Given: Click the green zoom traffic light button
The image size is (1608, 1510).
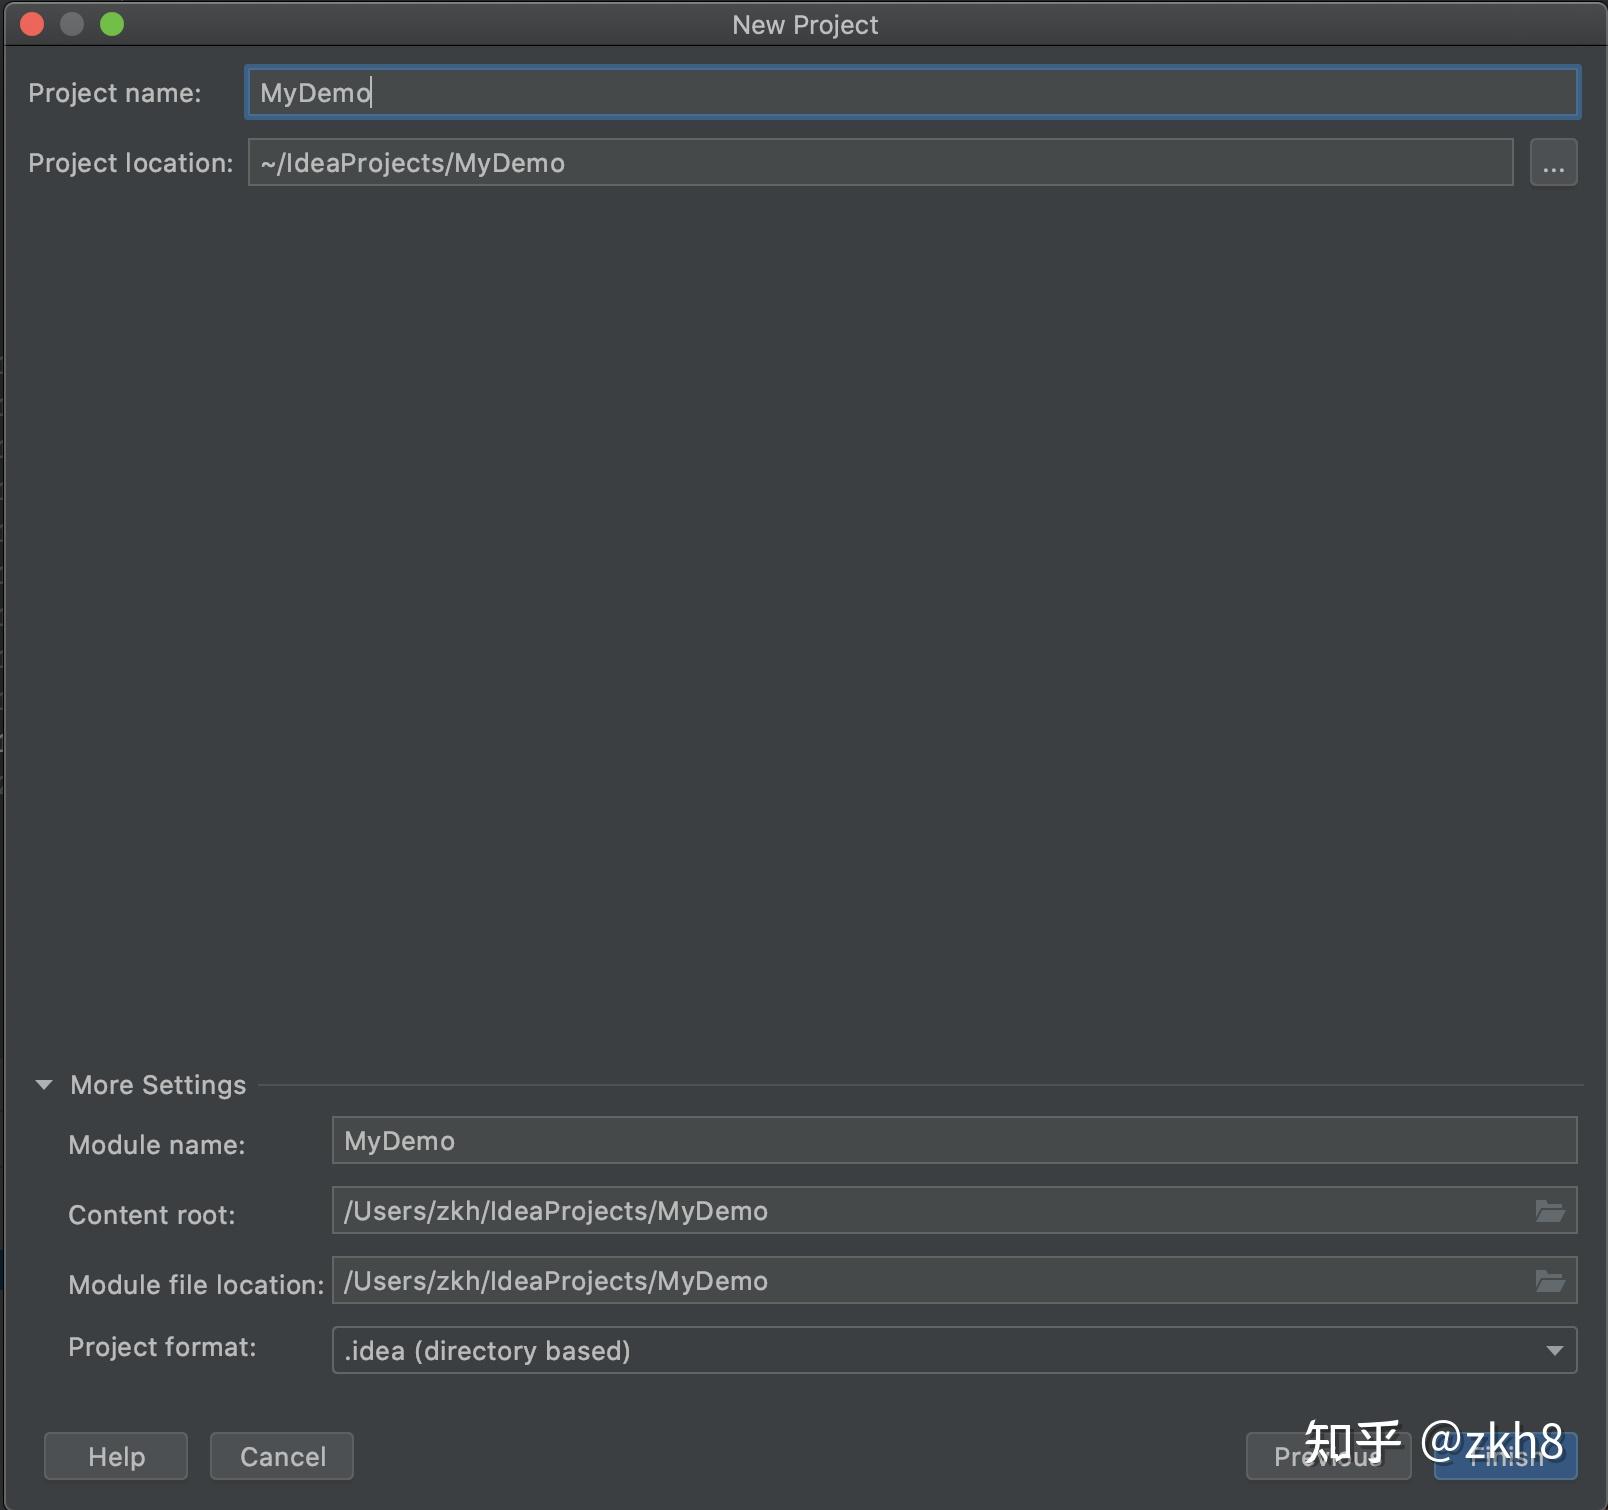Looking at the screenshot, I should coord(113,23).
